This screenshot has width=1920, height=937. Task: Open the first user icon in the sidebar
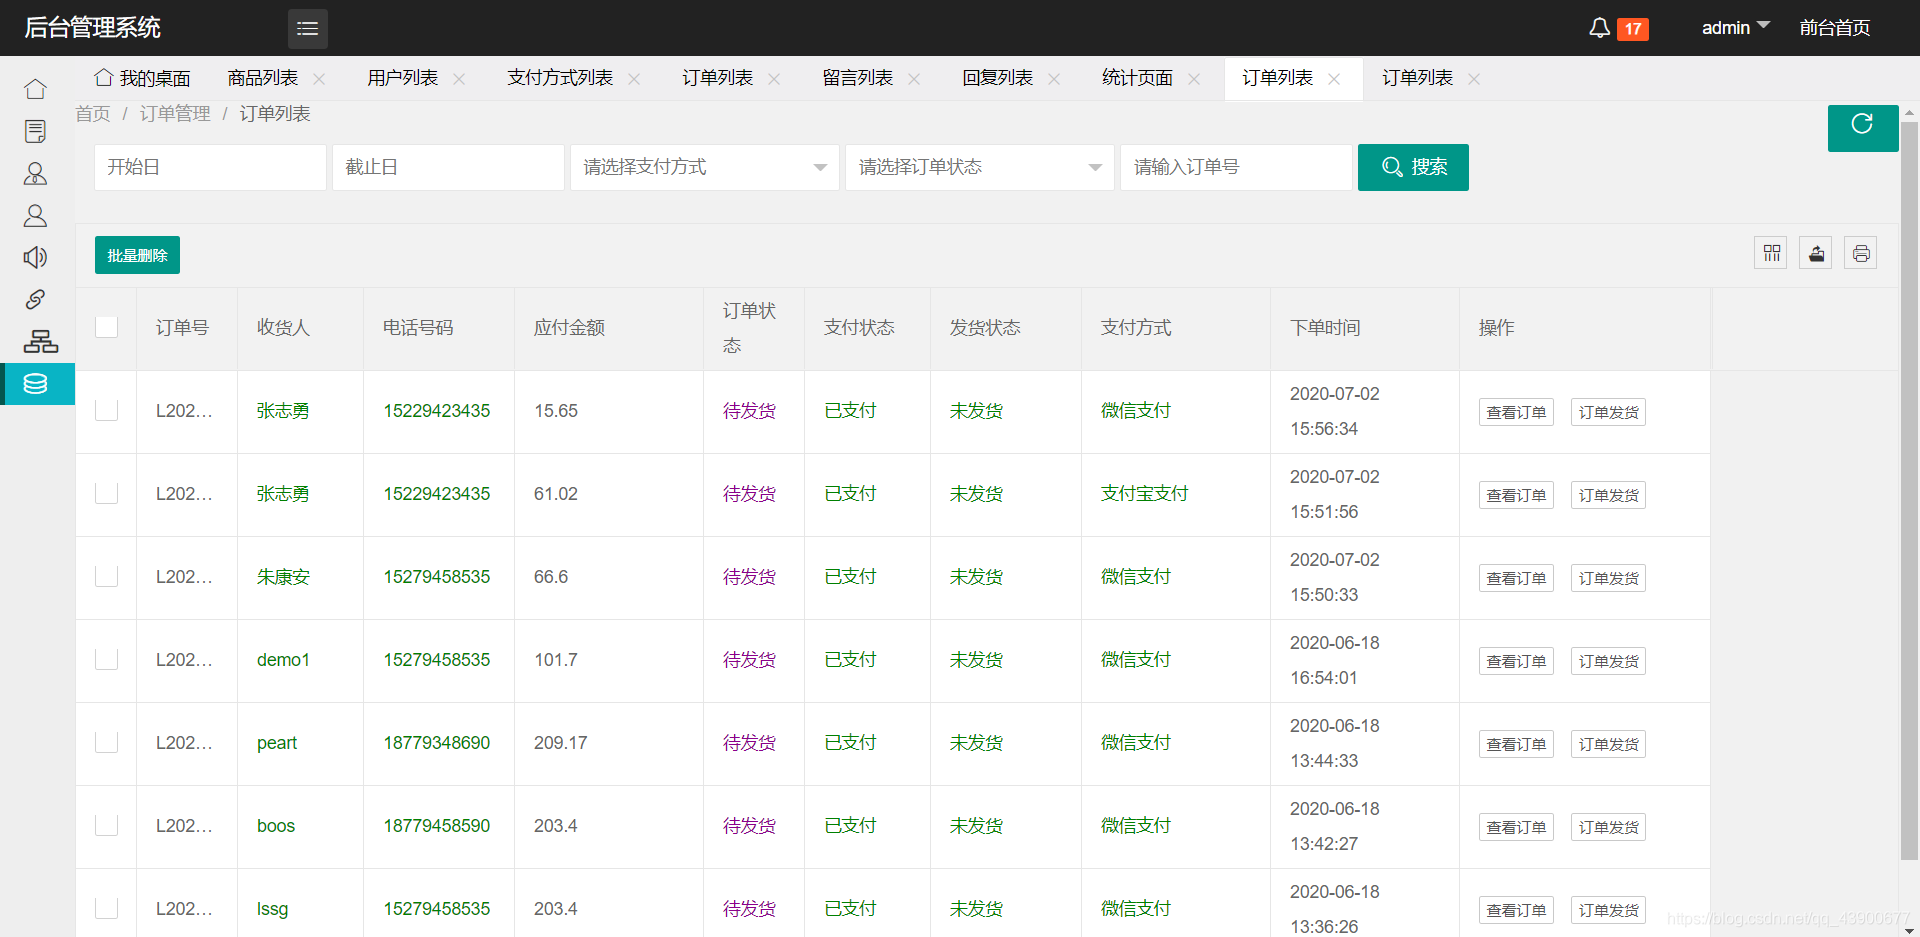tap(35, 173)
